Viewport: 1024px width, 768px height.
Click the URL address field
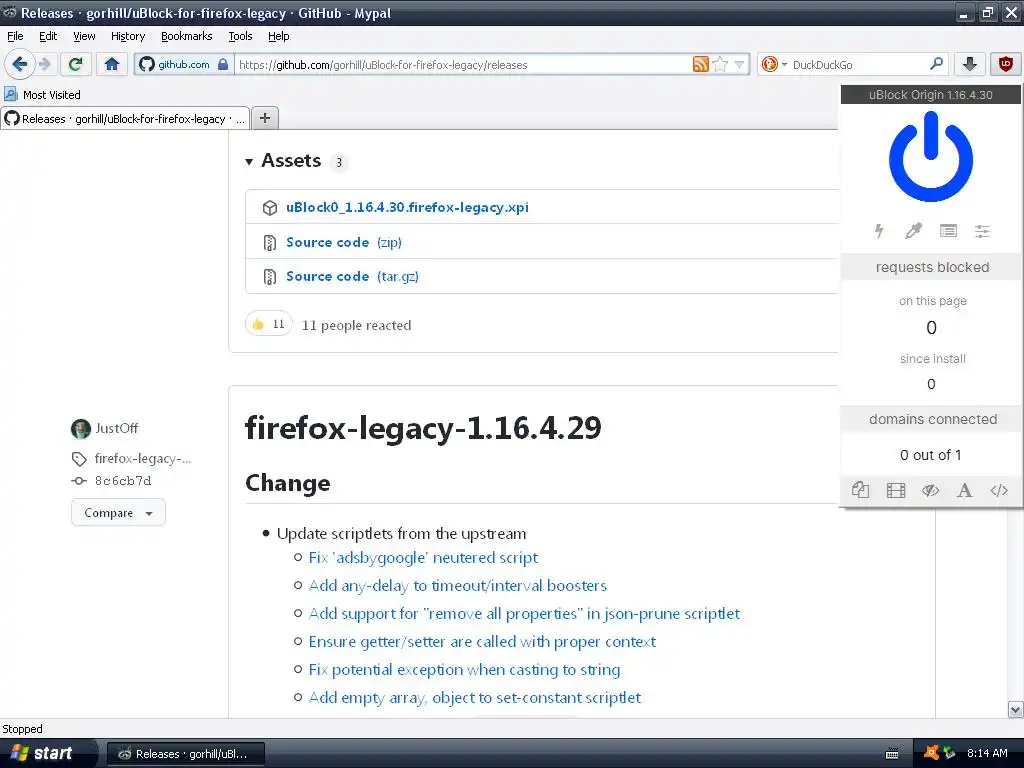click(462, 65)
